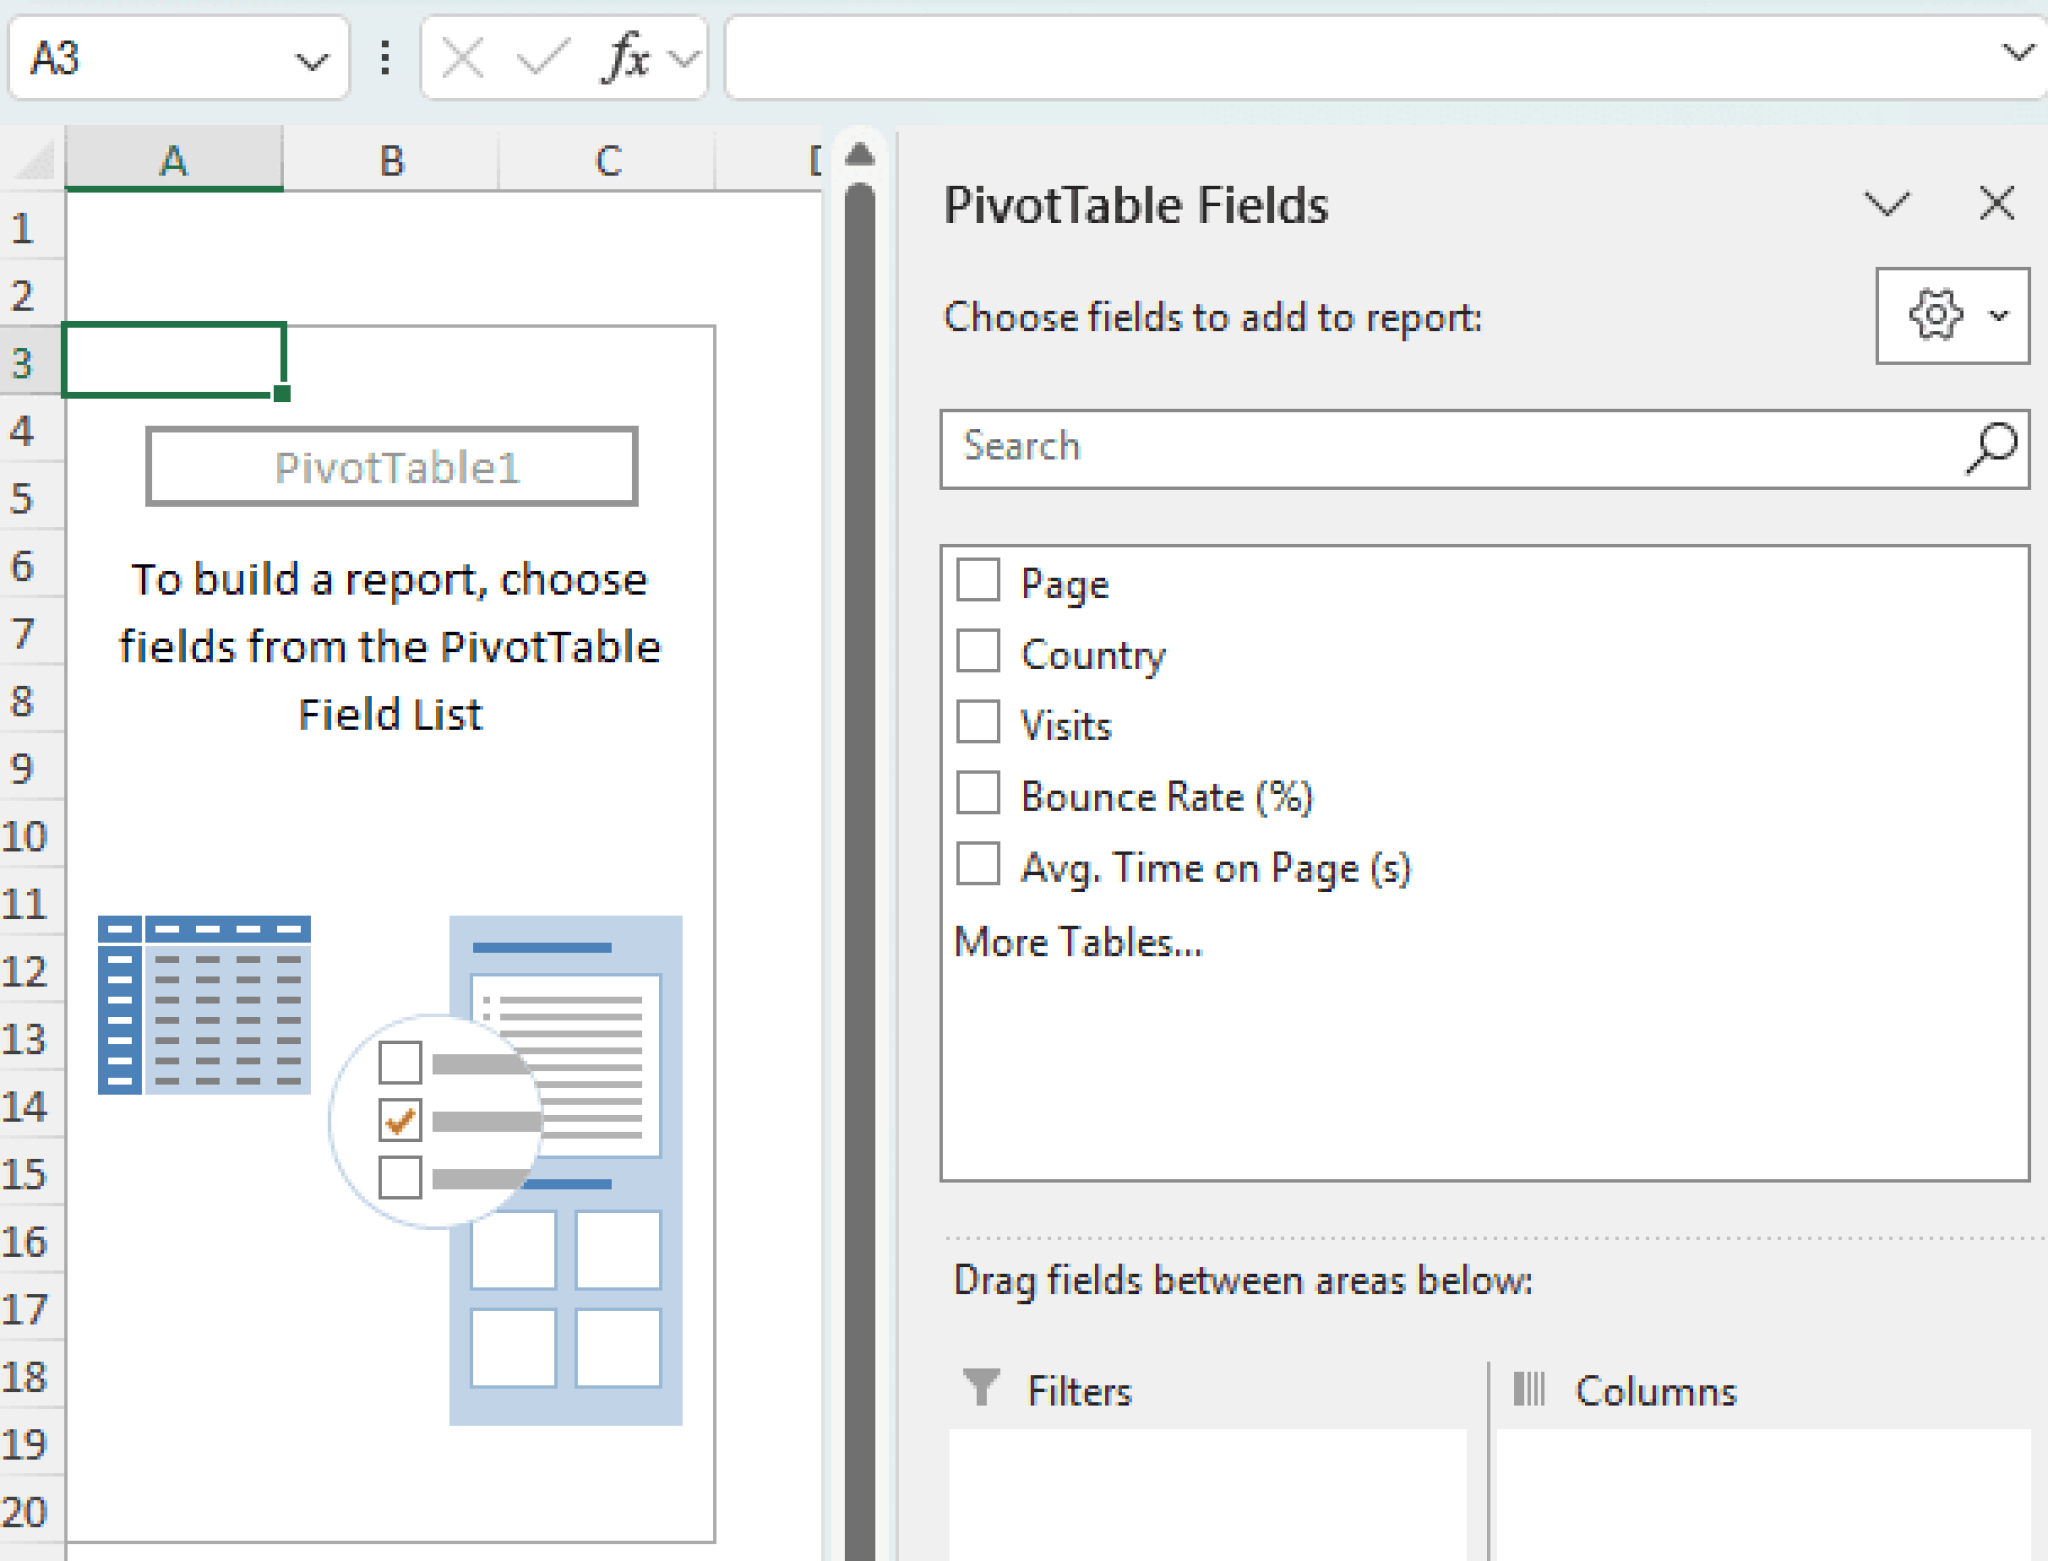This screenshot has height=1561, width=2048.
Task: Check the Page field checkbox
Action: pyautogui.click(x=977, y=578)
